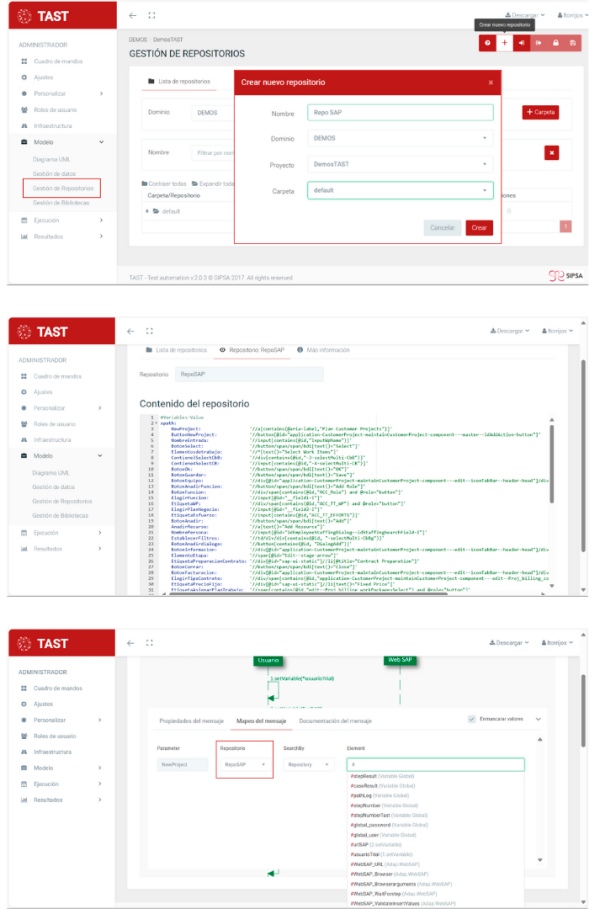Click the import arrow icon next to plus
Viewport: 600px width, 909px height.
(522, 43)
